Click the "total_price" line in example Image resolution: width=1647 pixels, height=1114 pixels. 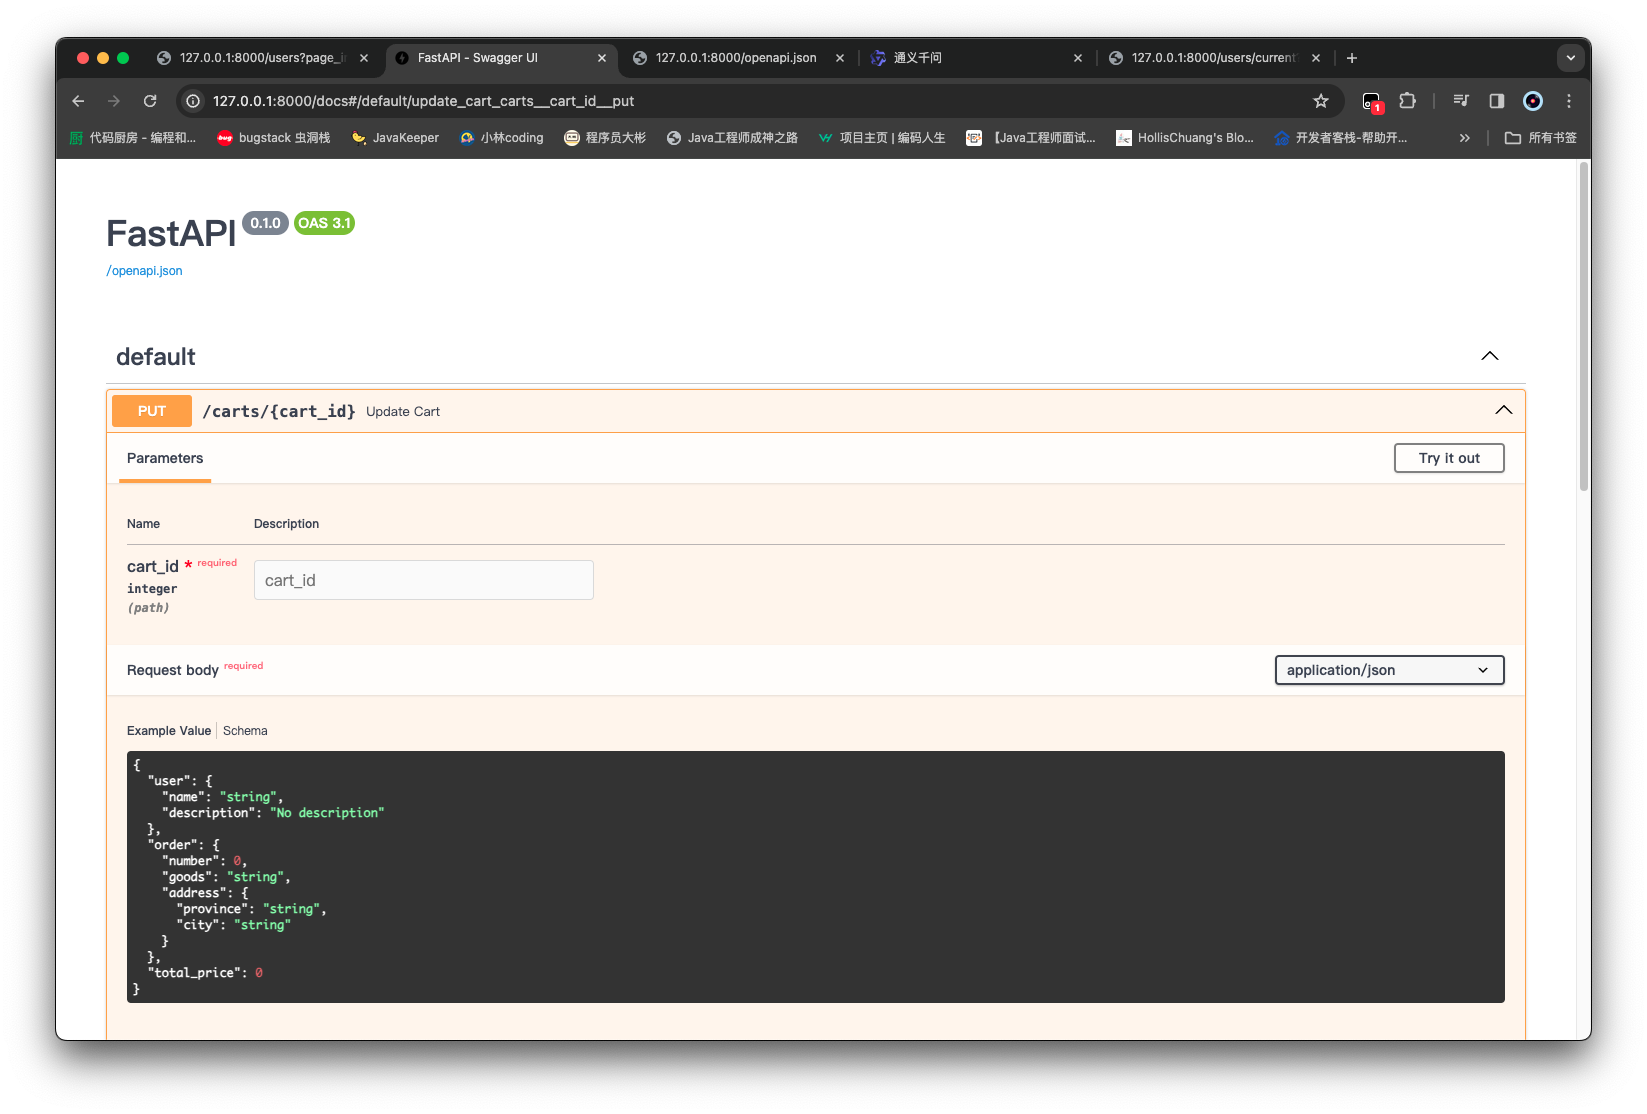click(205, 973)
